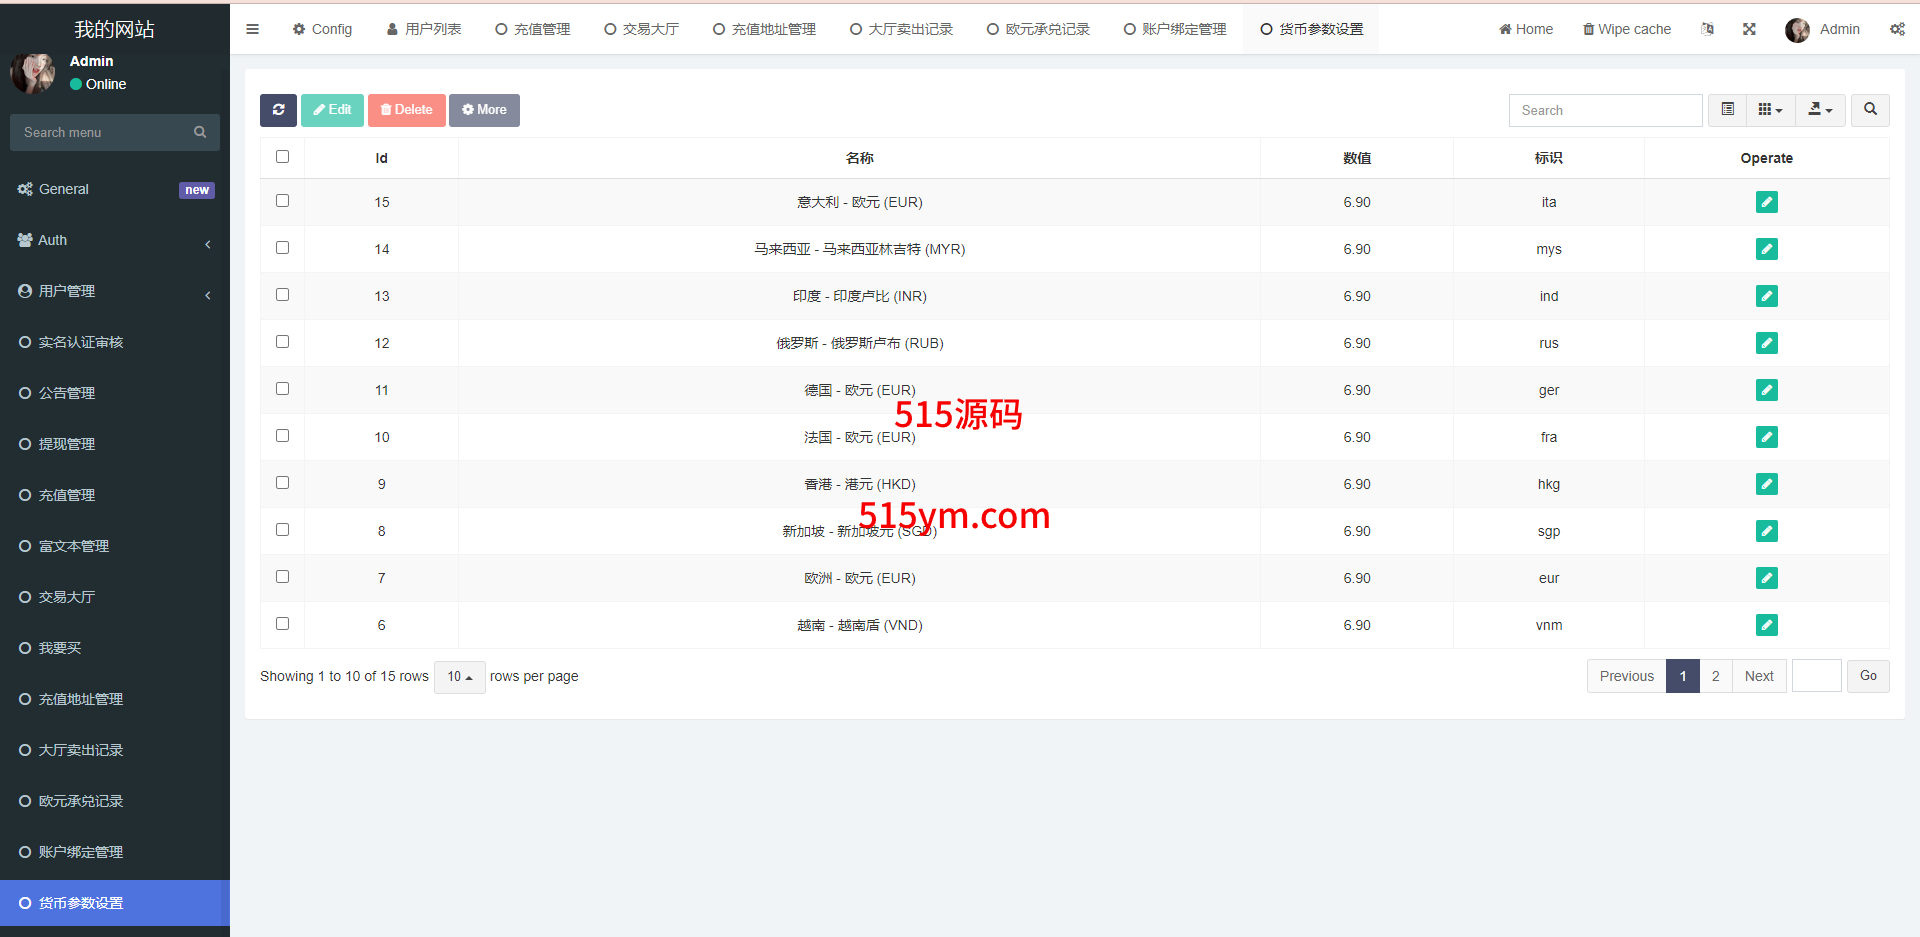Open the columns visibility dropdown
This screenshot has height=937, width=1920.
click(x=1770, y=110)
